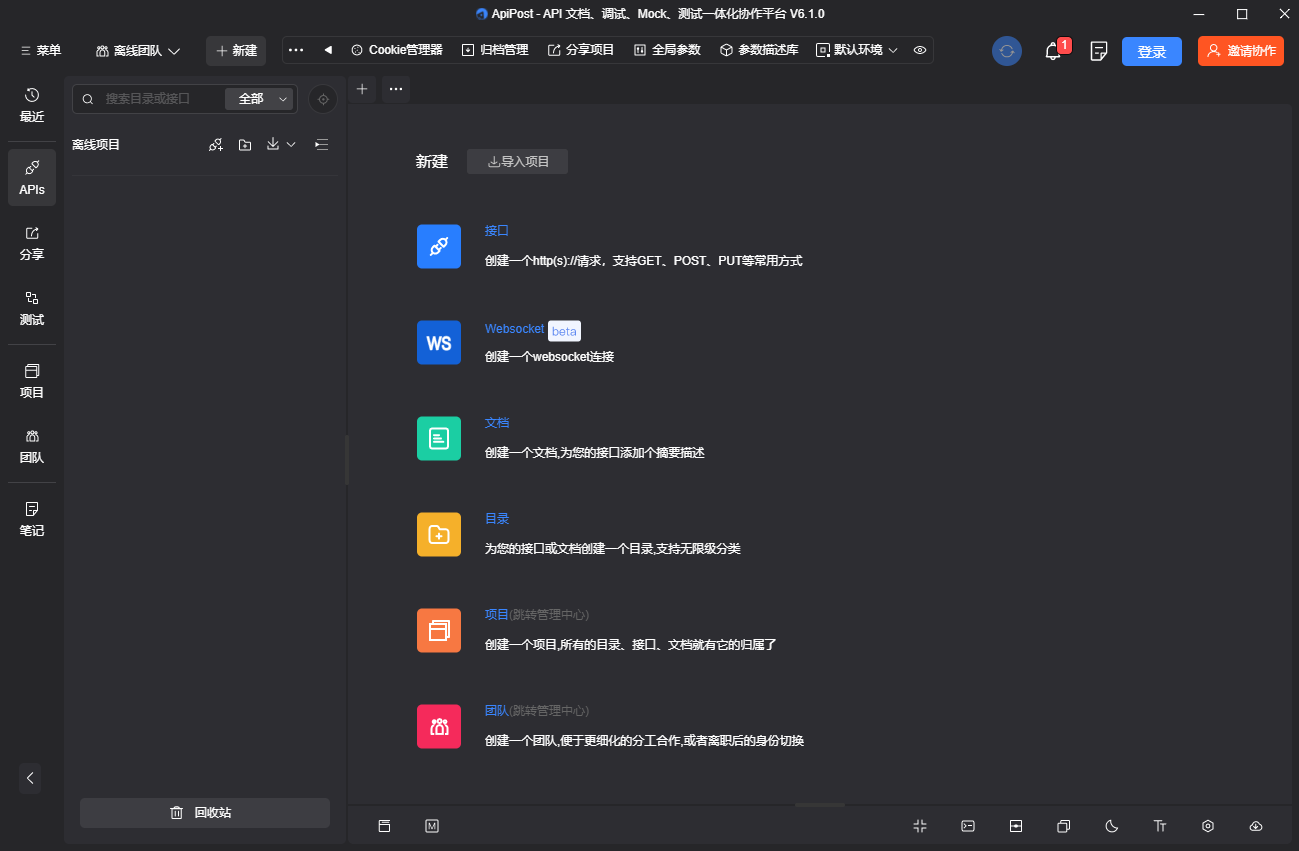Open the 接口 creation link
This screenshot has height=851, width=1299.
pyautogui.click(x=497, y=230)
